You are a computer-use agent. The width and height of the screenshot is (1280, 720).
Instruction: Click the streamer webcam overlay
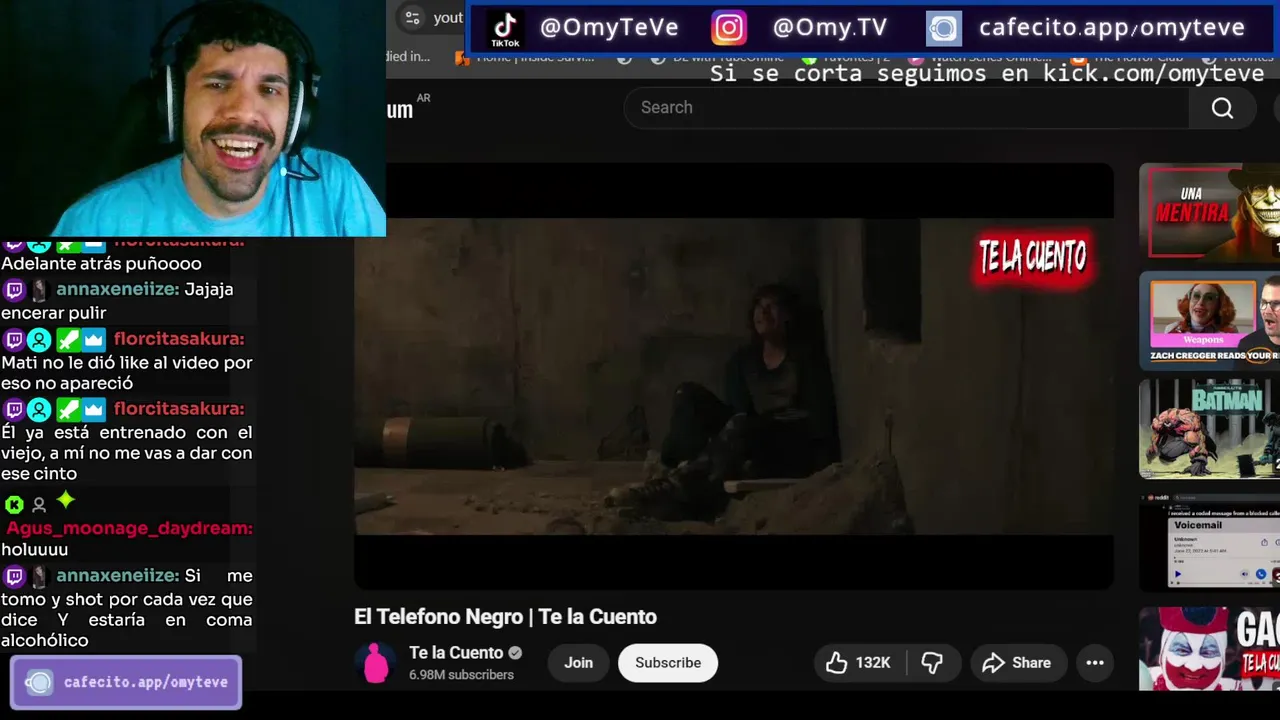pos(193,118)
